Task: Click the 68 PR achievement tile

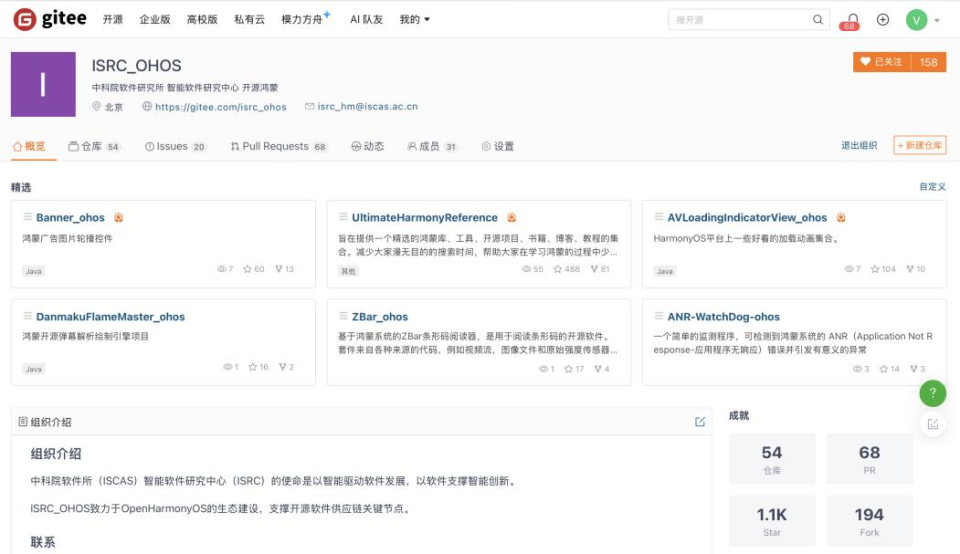Action: tap(869, 459)
